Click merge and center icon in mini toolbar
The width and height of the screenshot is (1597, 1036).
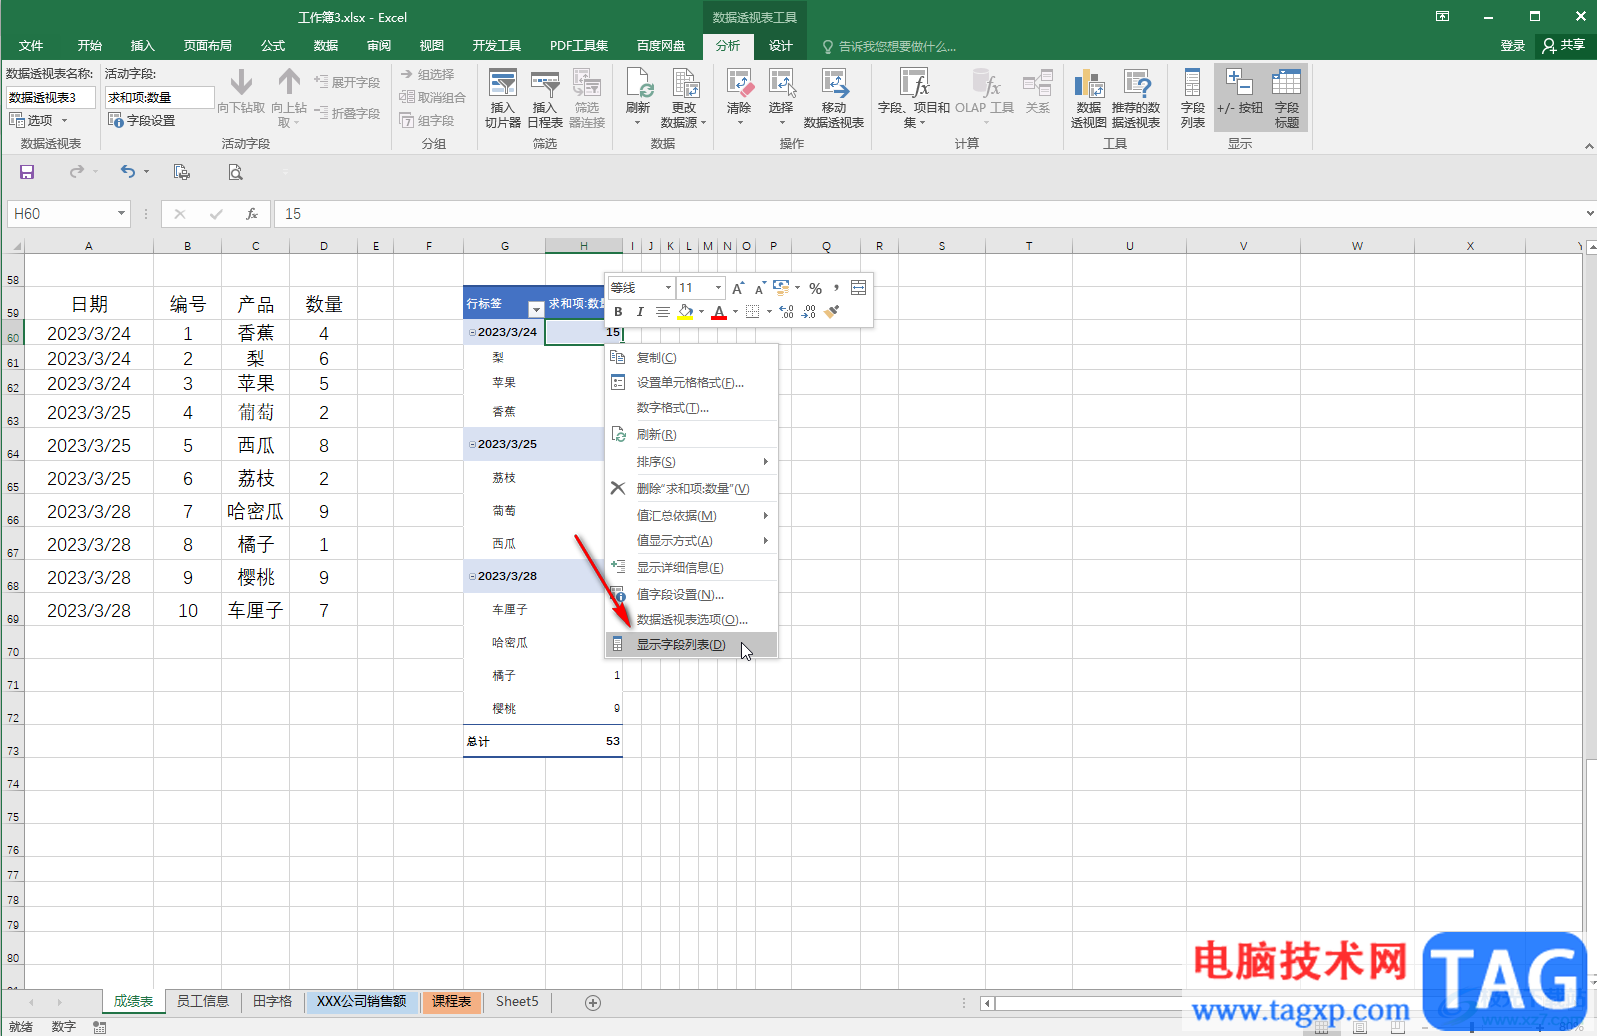coord(858,288)
